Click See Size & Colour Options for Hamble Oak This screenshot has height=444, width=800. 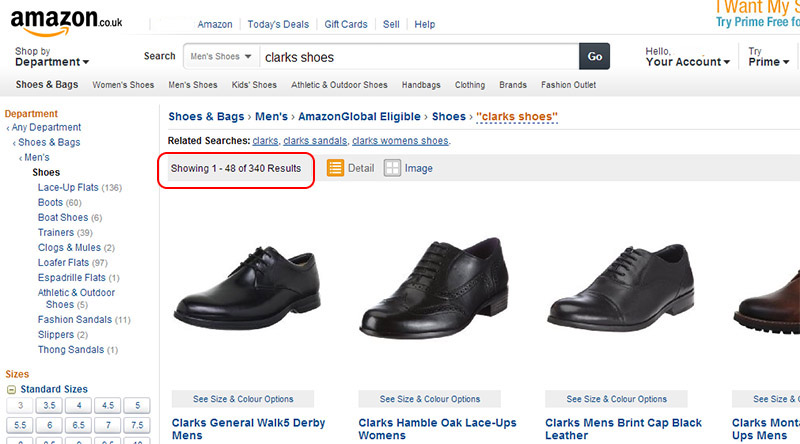tap(430, 399)
